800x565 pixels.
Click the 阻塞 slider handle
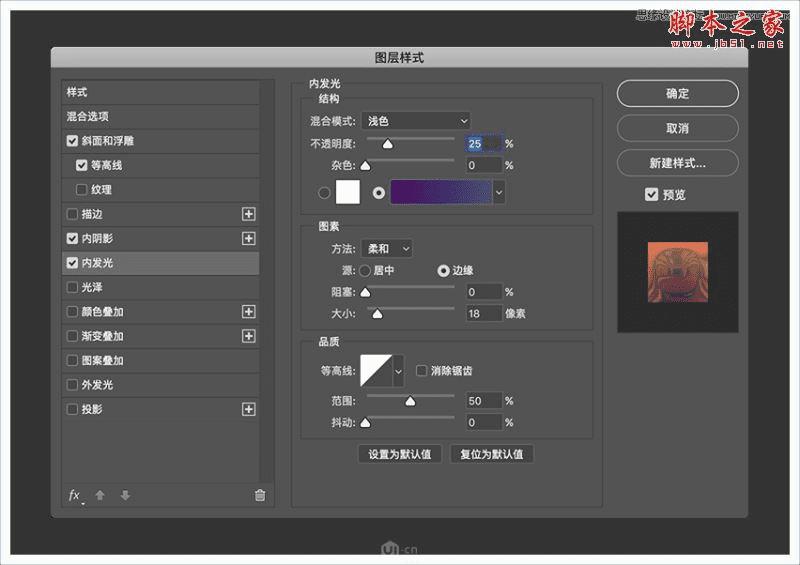[365, 292]
